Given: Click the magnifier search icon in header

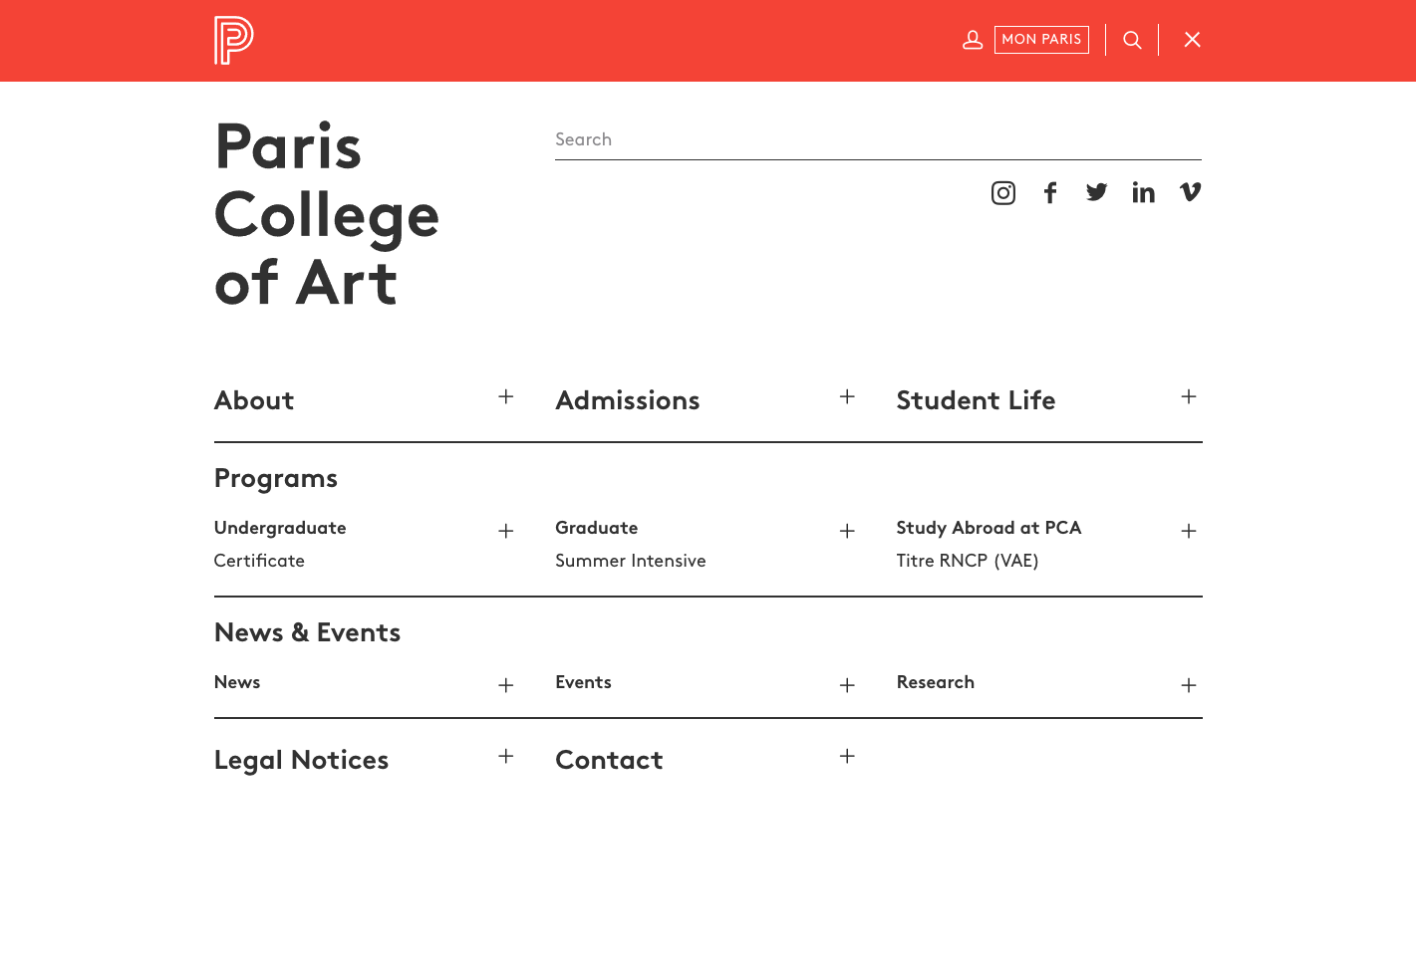Looking at the screenshot, I should point(1132,40).
